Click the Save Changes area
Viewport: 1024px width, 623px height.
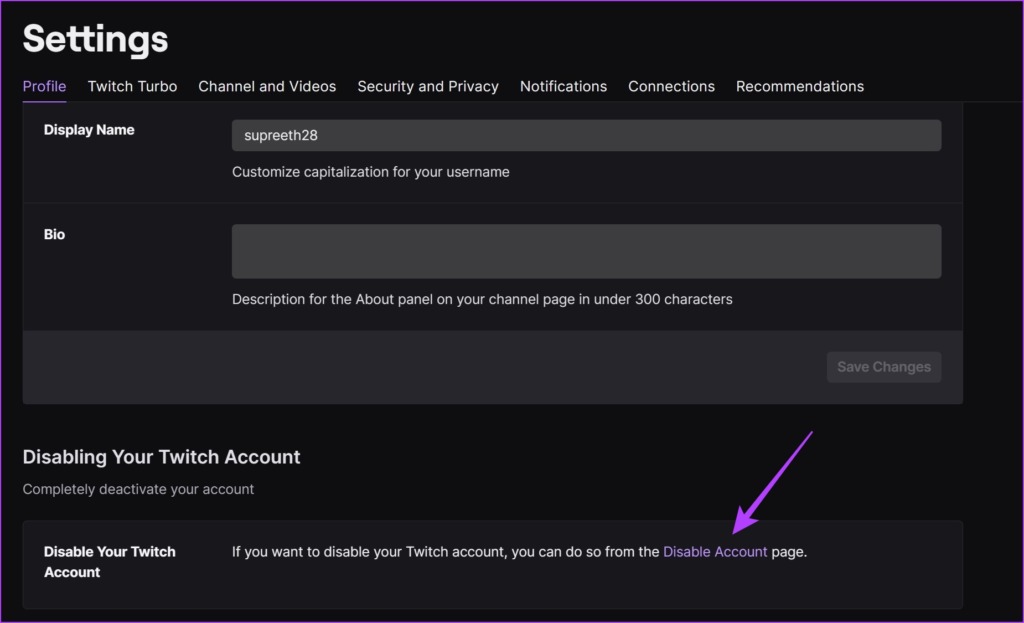pos(883,367)
